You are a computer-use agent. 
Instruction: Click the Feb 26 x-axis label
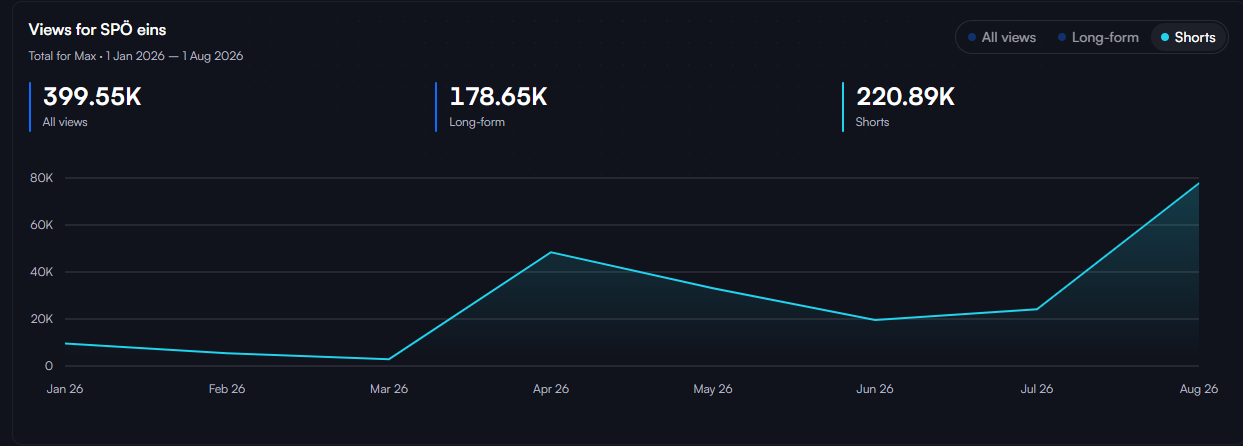pos(226,389)
